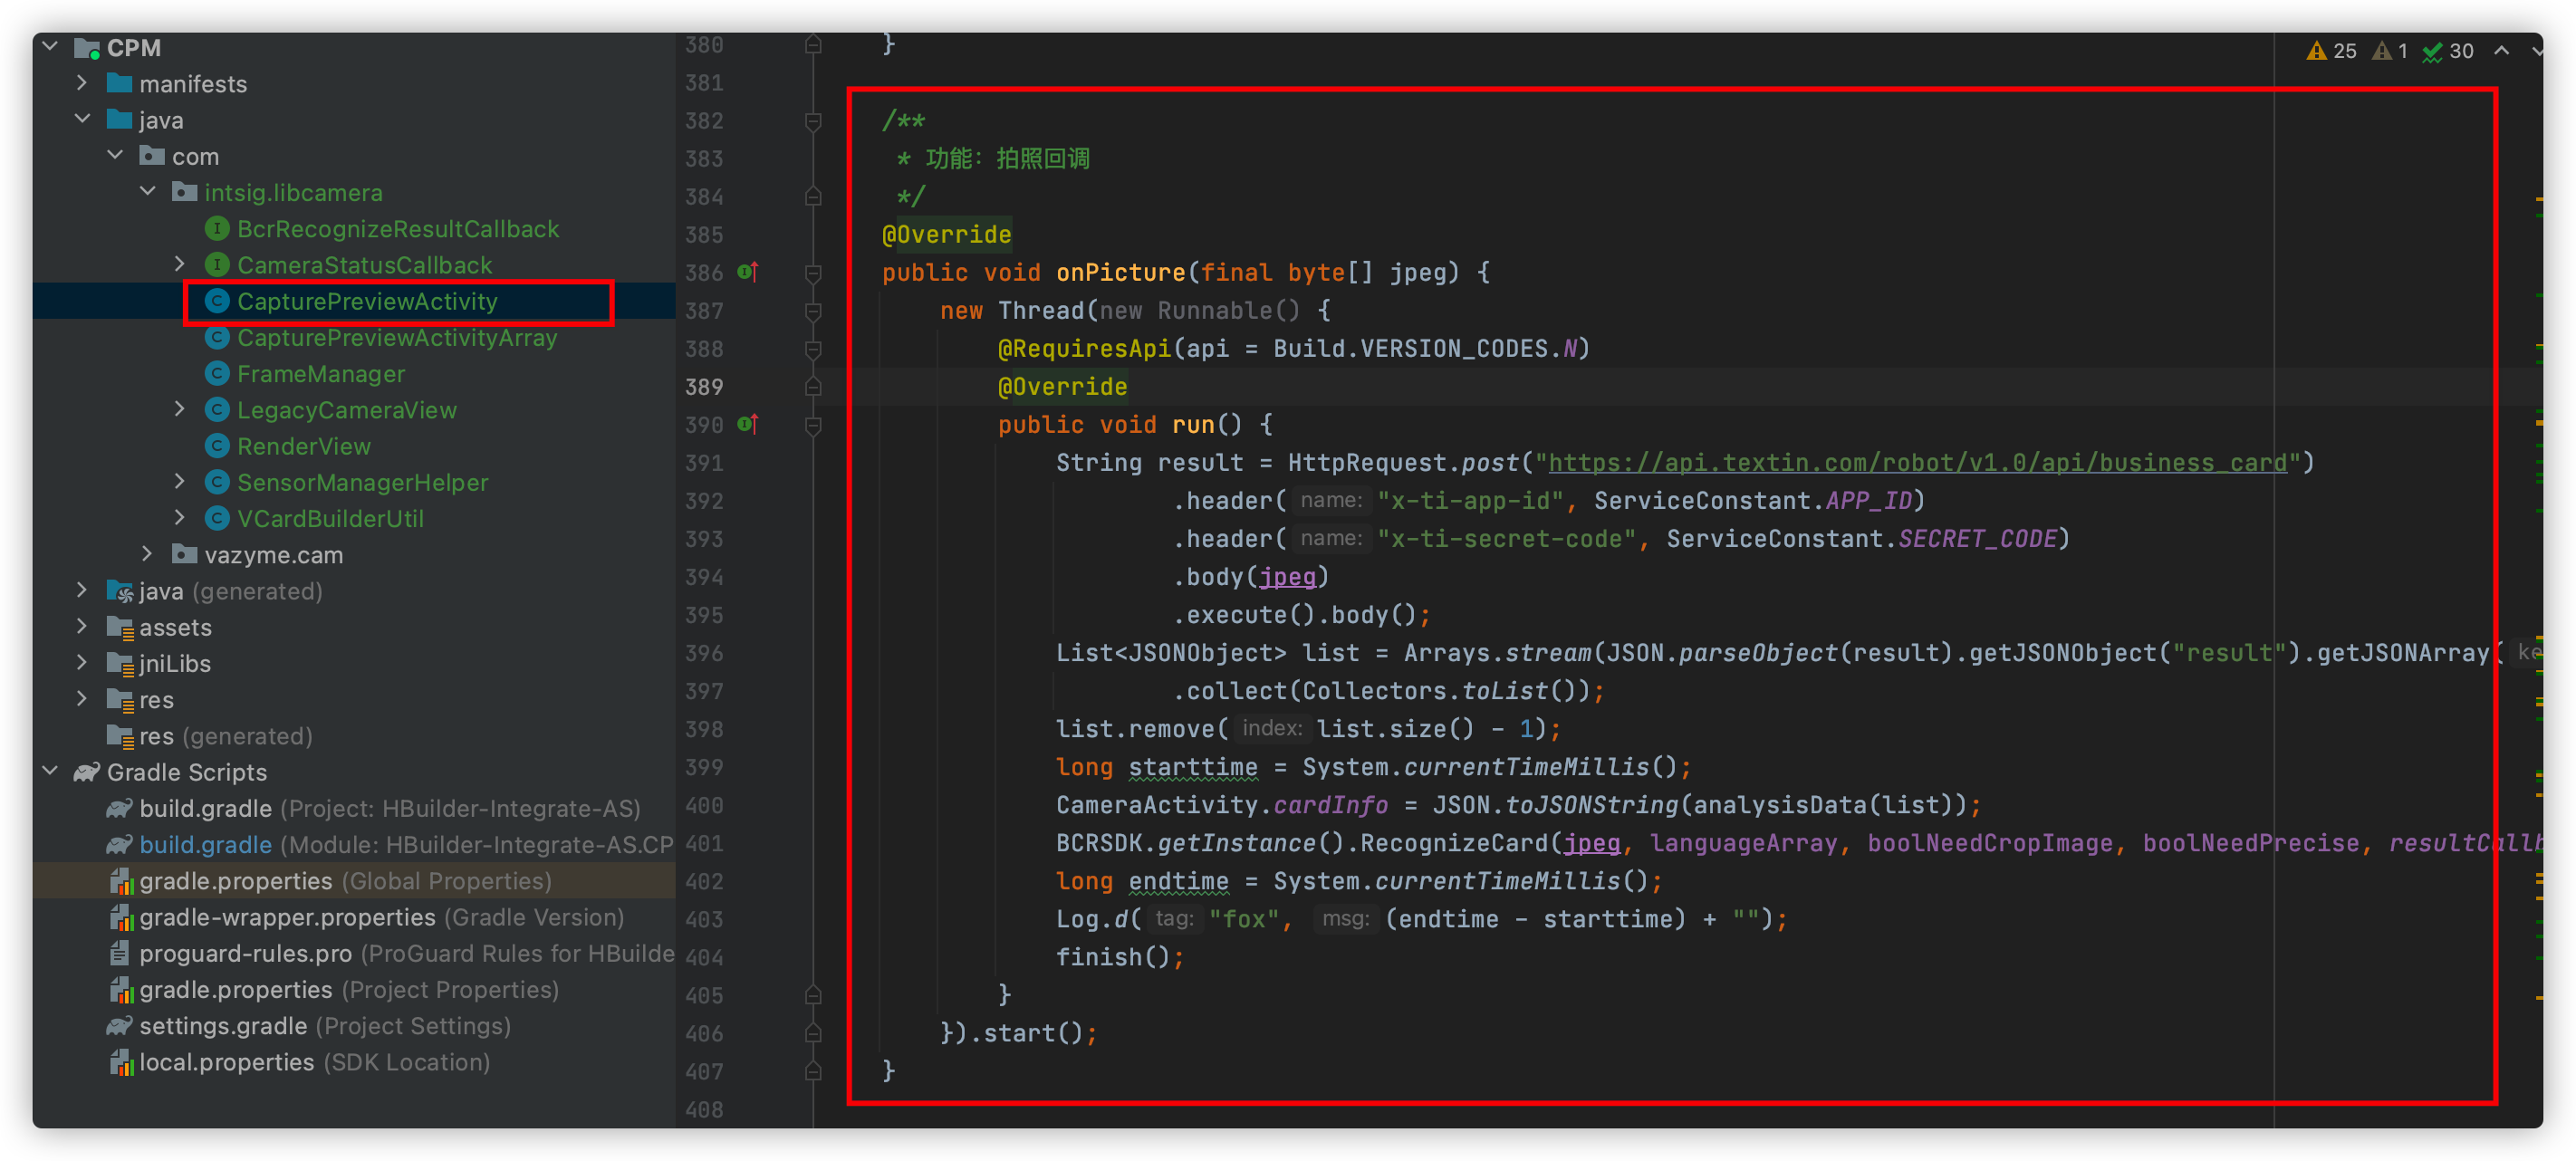Click Gradle Scripts elephant icon
The image size is (2576, 1161).
87,772
